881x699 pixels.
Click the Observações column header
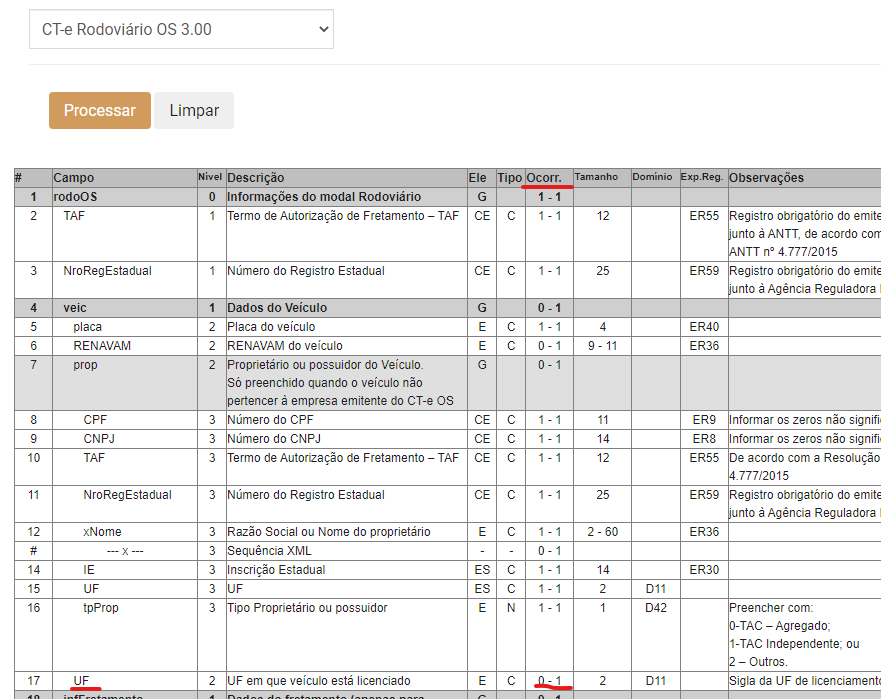point(766,178)
